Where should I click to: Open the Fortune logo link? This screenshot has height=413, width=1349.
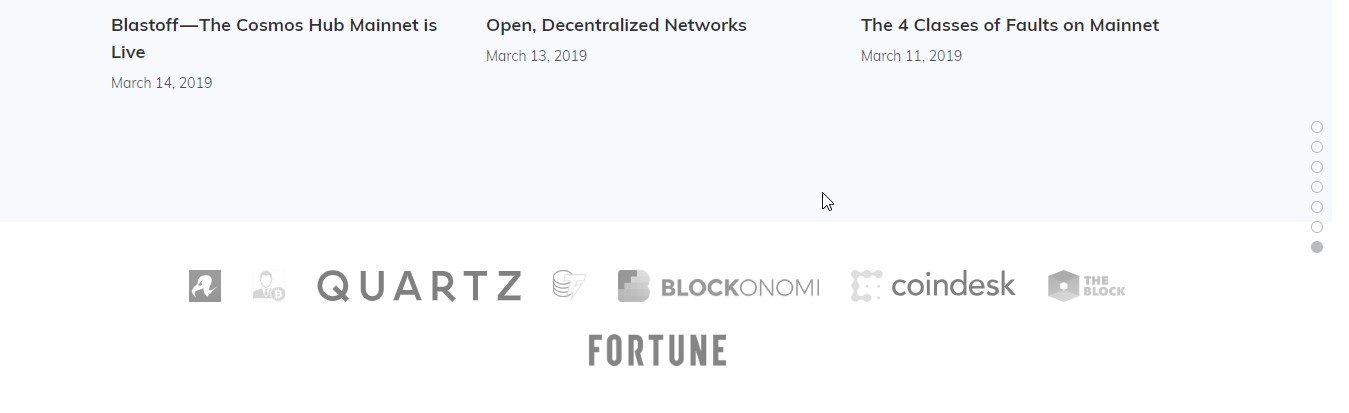(x=657, y=350)
